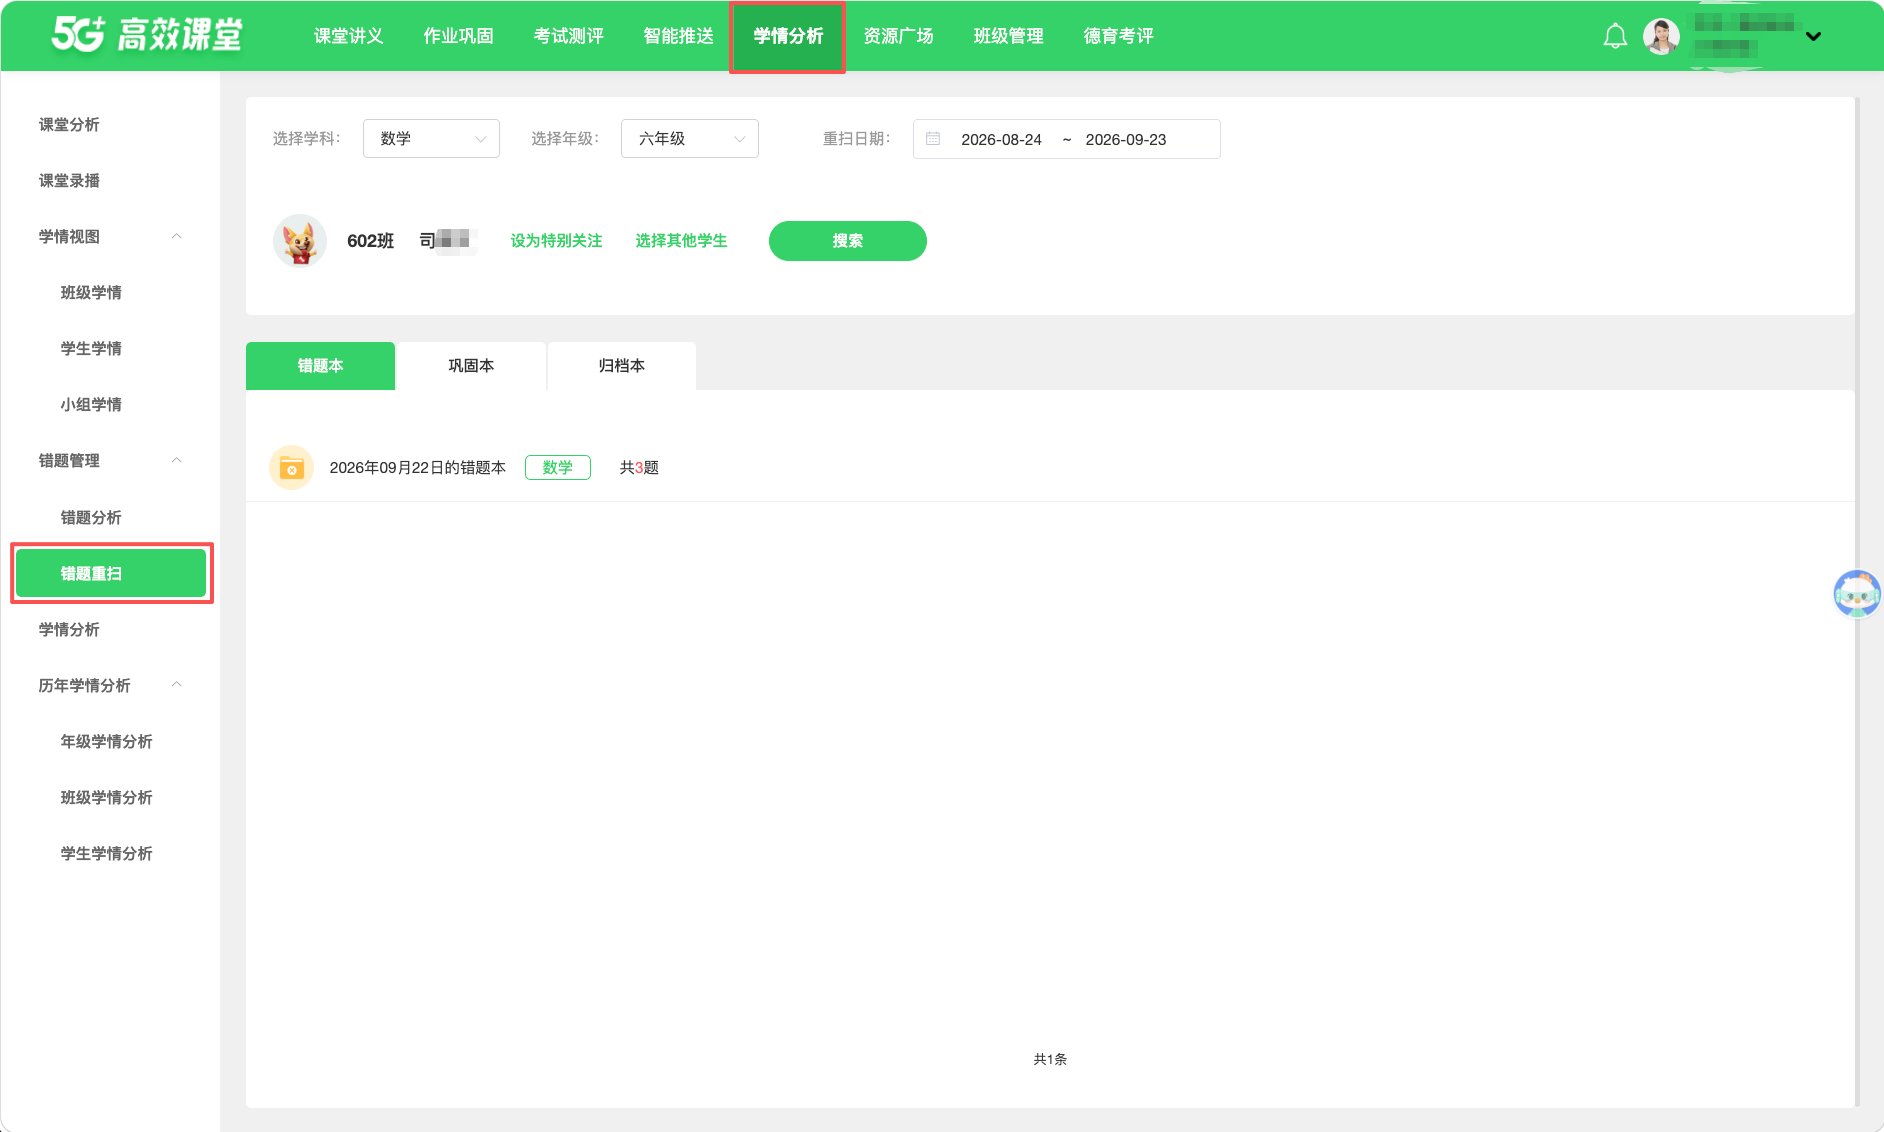Open the 德育考评 top menu

pos(1119,36)
